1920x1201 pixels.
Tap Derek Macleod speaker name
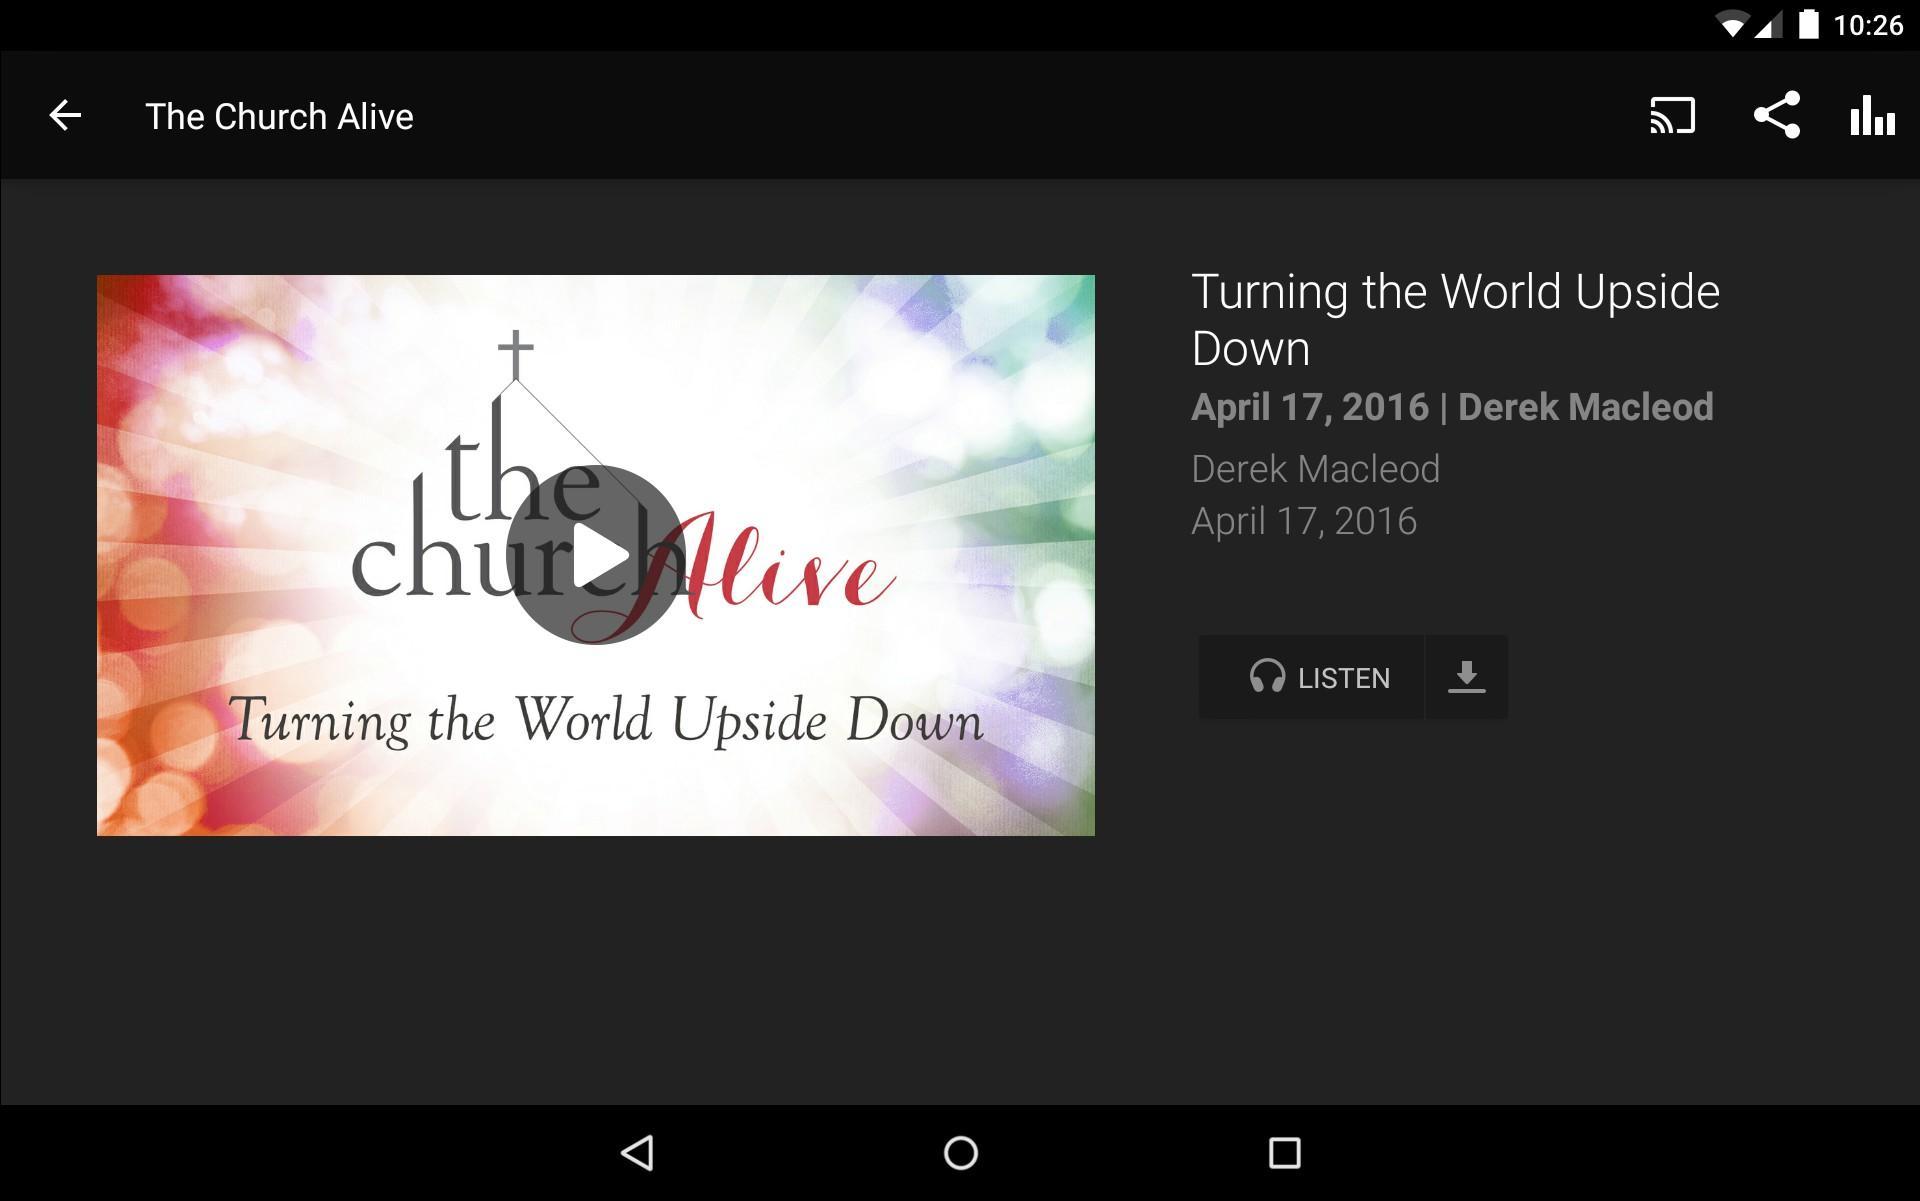point(1315,469)
